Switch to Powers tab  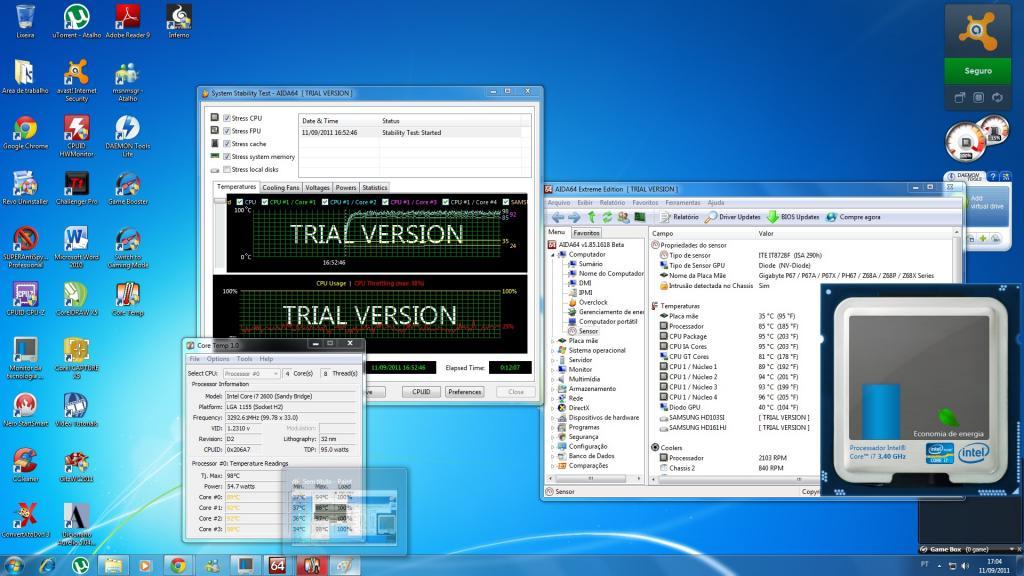345,187
